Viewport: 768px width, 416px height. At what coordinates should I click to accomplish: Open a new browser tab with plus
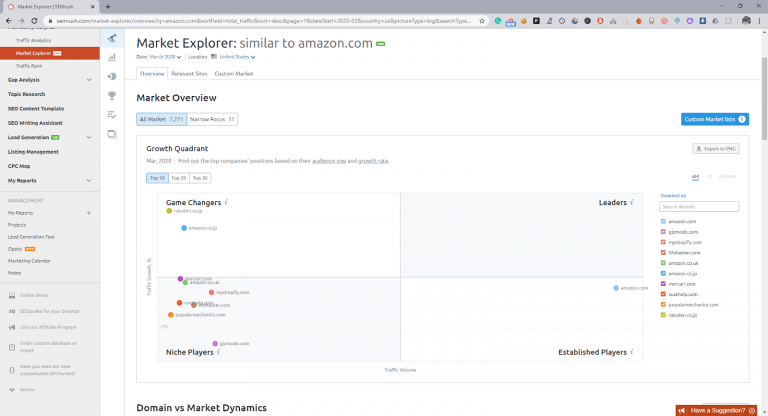click(108, 6)
